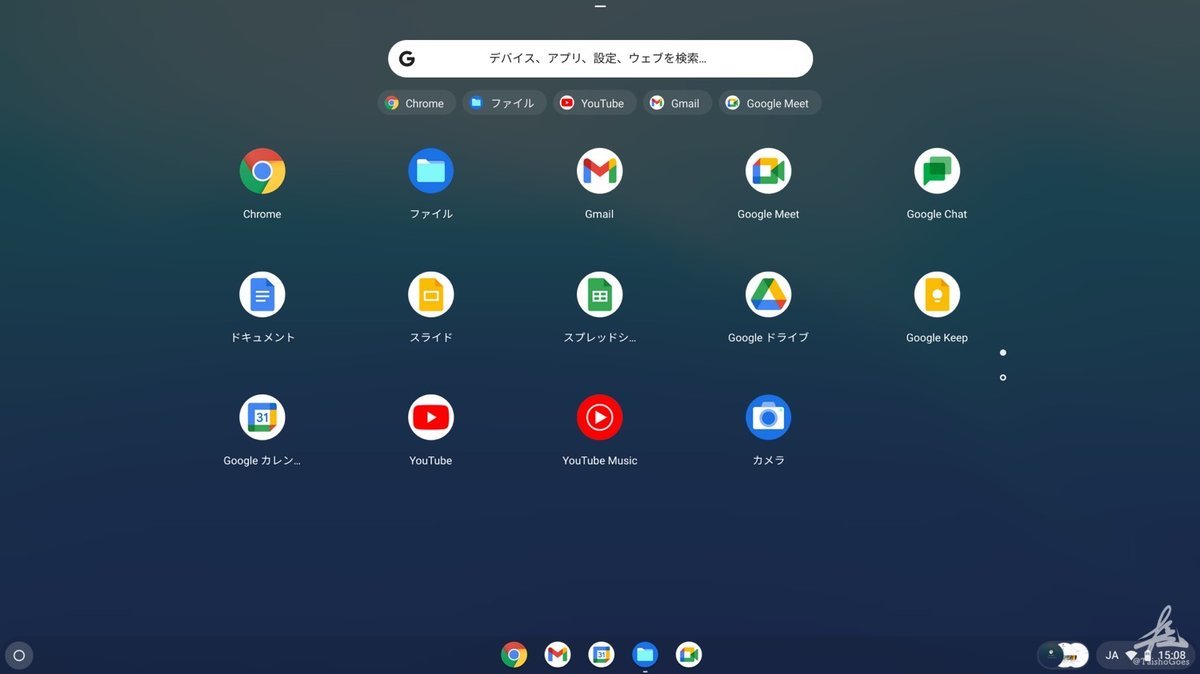Open Chrome from the shelf
This screenshot has width=1200, height=674.
pyautogui.click(x=514, y=655)
